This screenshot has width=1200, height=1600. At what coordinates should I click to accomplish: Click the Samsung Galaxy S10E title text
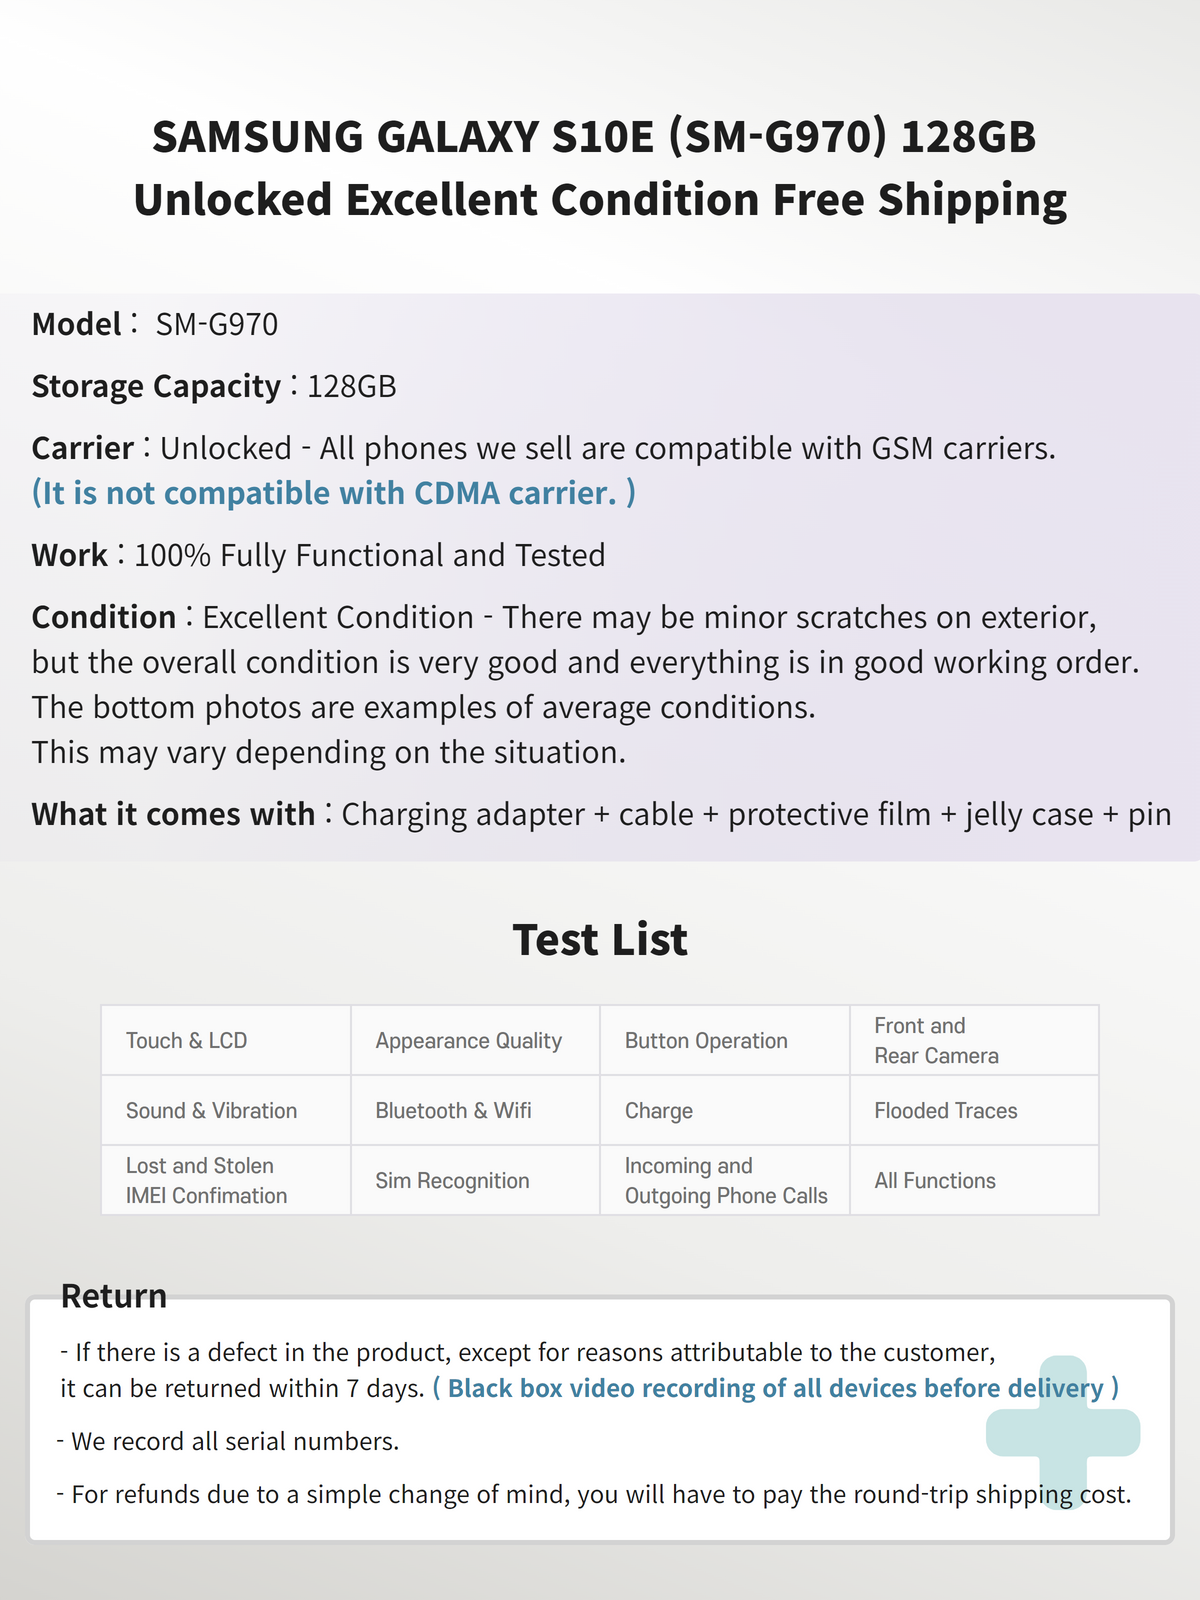[600, 168]
